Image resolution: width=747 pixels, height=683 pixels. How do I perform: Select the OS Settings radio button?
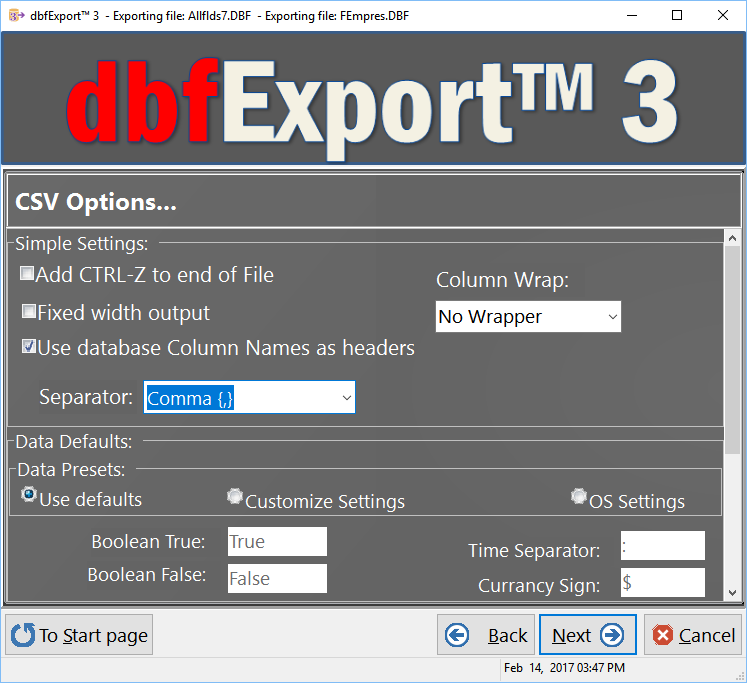coord(579,496)
